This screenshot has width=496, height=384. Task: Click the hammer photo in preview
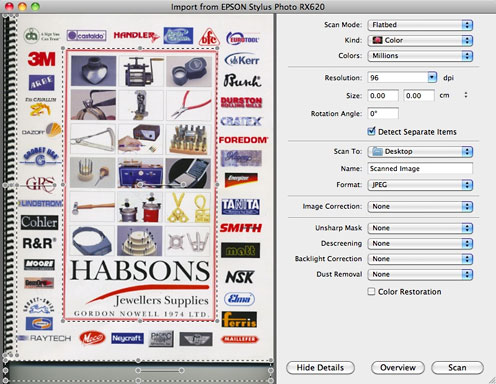[x=93, y=207]
